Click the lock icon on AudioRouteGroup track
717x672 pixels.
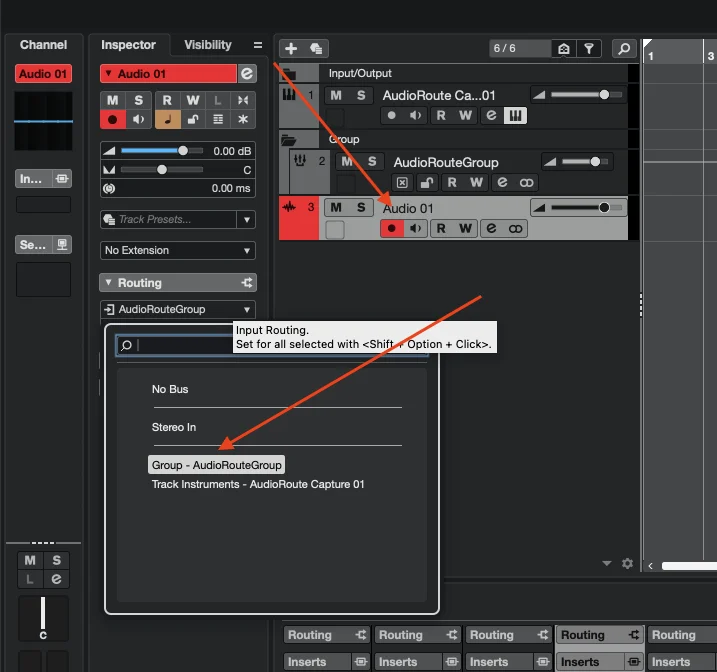pyautogui.click(x=427, y=182)
